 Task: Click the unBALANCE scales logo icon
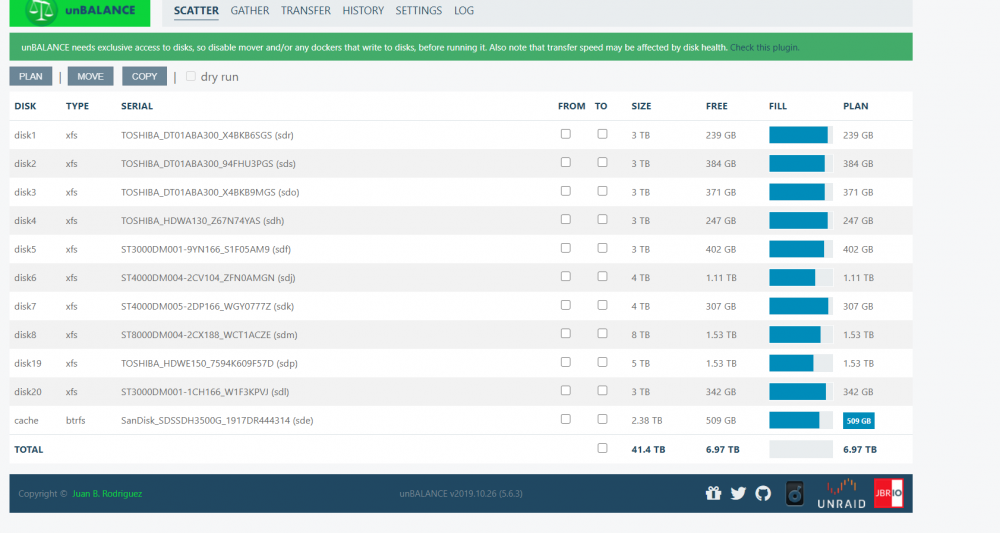(41, 11)
